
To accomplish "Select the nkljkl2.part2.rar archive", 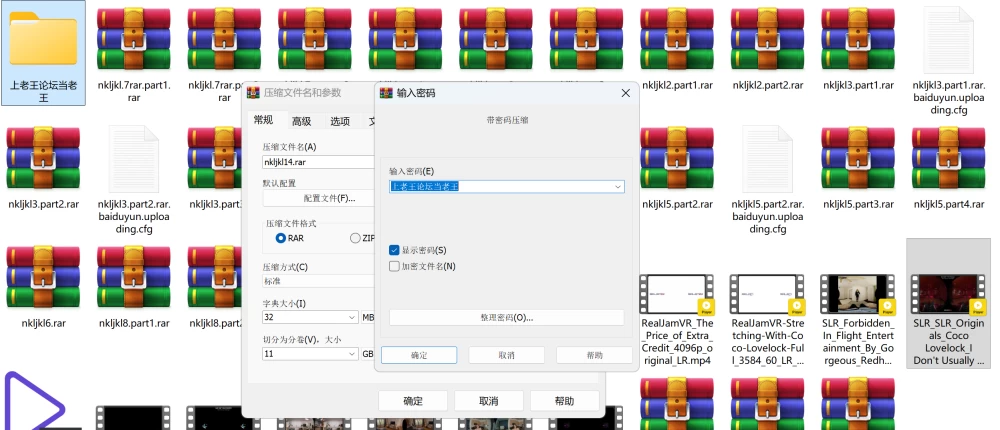I will pyautogui.click(x=768, y=47).
